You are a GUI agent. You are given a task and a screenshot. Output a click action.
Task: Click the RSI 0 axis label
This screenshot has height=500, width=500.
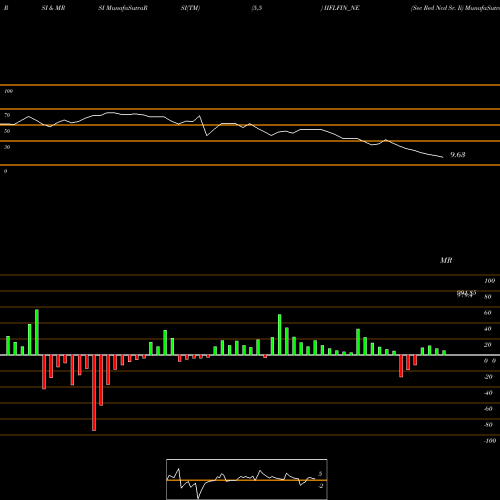[x=5, y=171]
